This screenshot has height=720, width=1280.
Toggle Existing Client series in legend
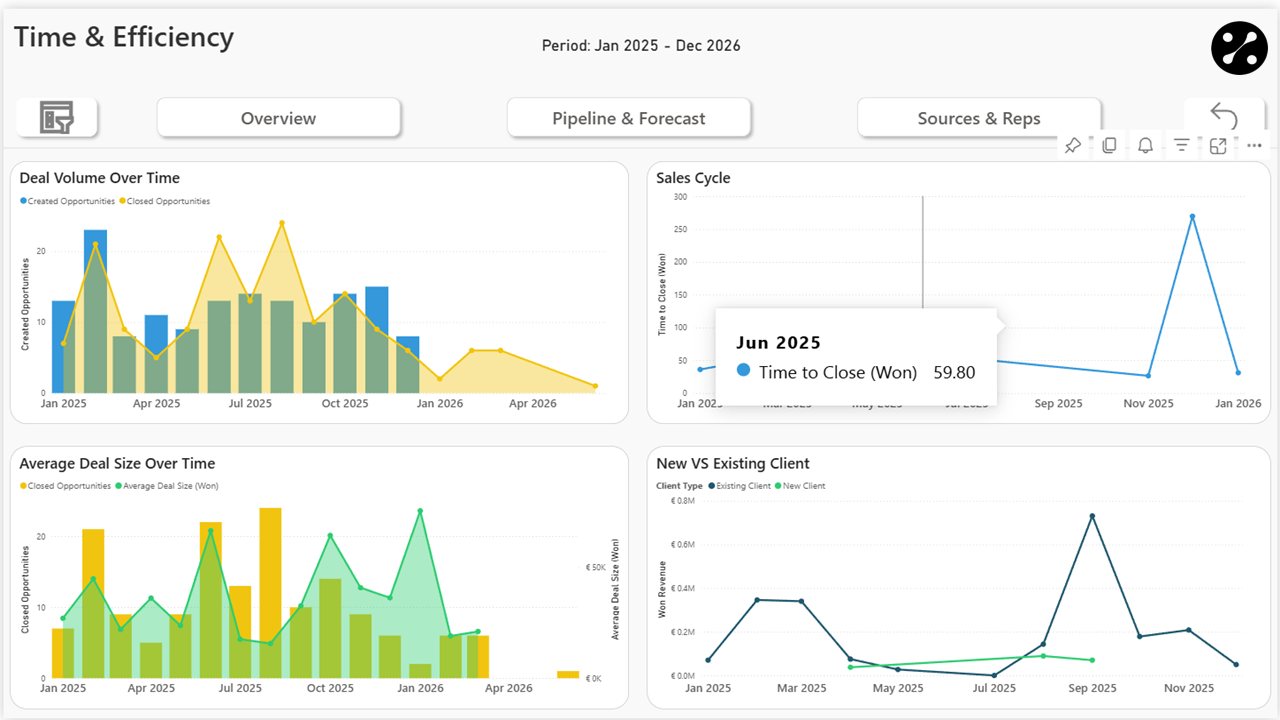pyautogui.click(x=741, y=486)
